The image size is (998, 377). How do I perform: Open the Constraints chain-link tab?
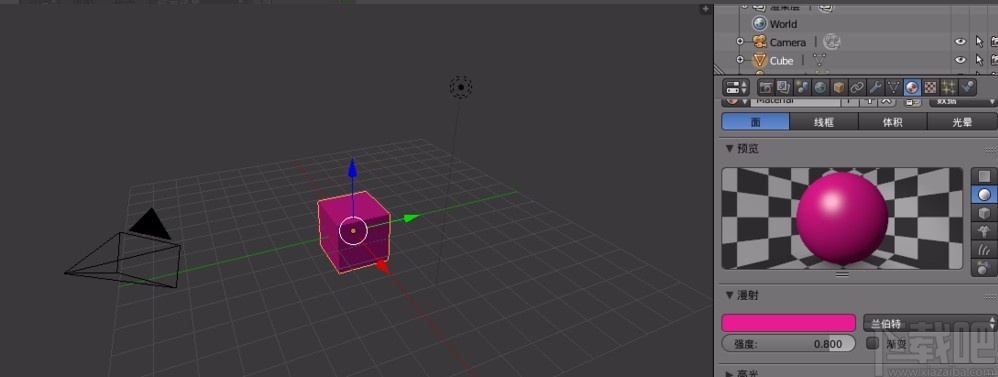pos(858,87)
